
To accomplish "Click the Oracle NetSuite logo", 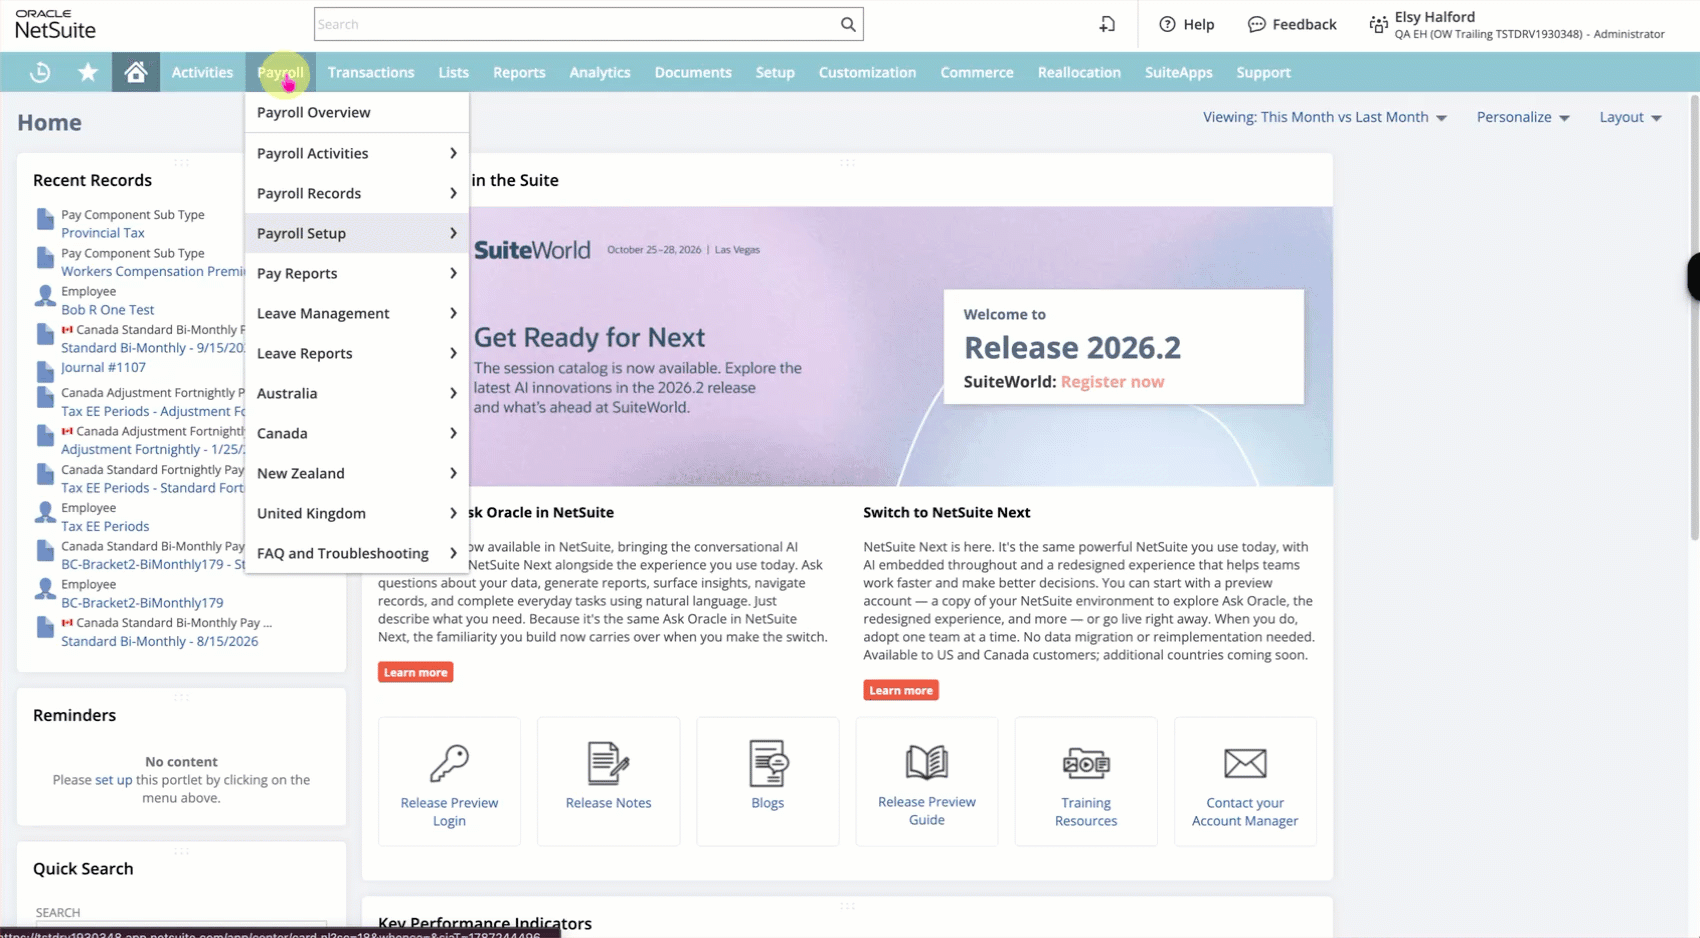I will tap(56, 24).
